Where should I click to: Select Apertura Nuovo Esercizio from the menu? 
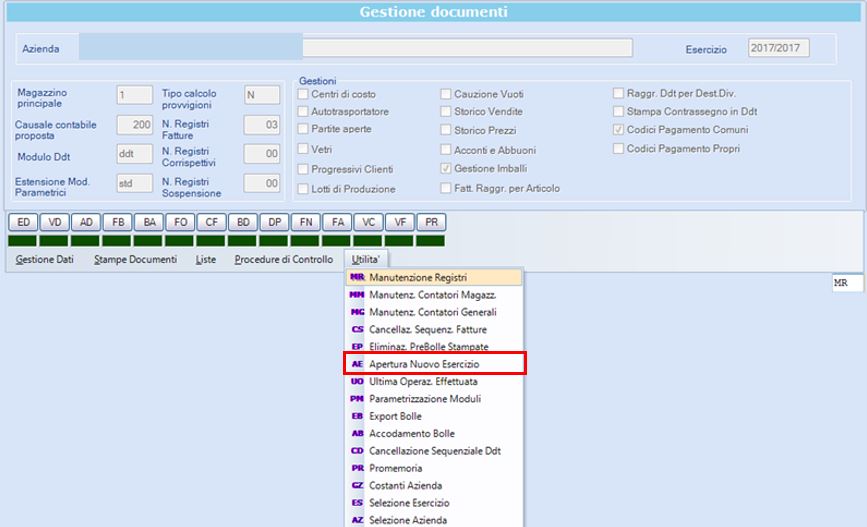tap(434, 364)
